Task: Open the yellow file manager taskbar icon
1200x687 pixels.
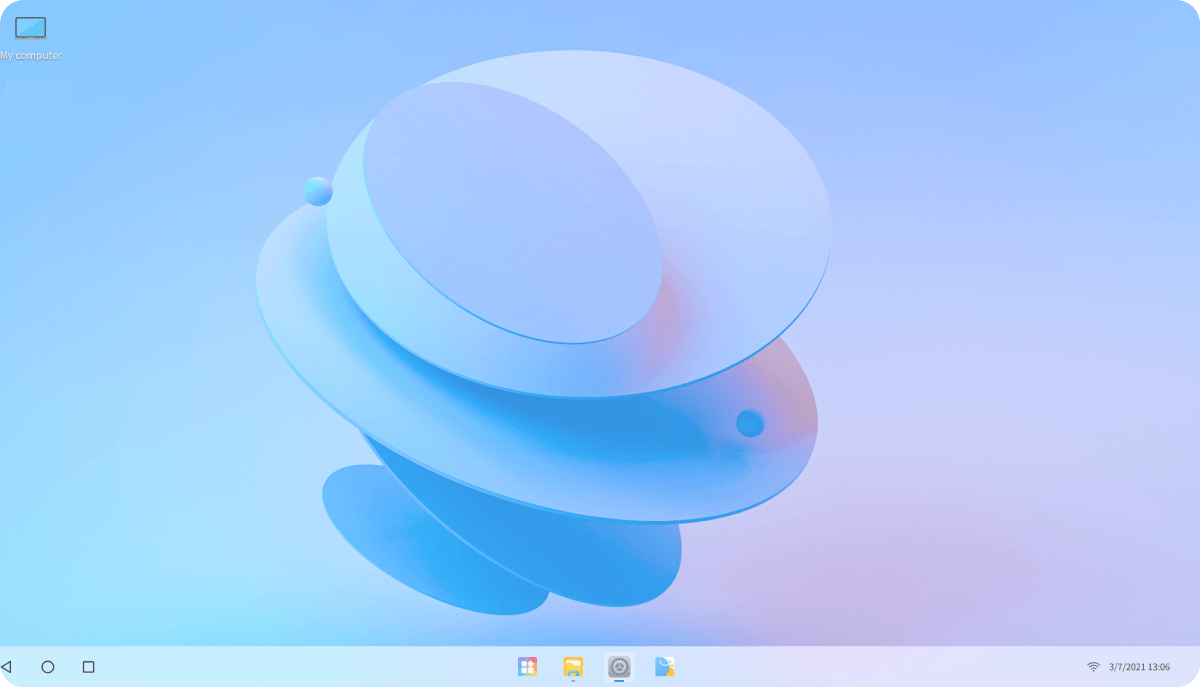Action: [573, 666]
